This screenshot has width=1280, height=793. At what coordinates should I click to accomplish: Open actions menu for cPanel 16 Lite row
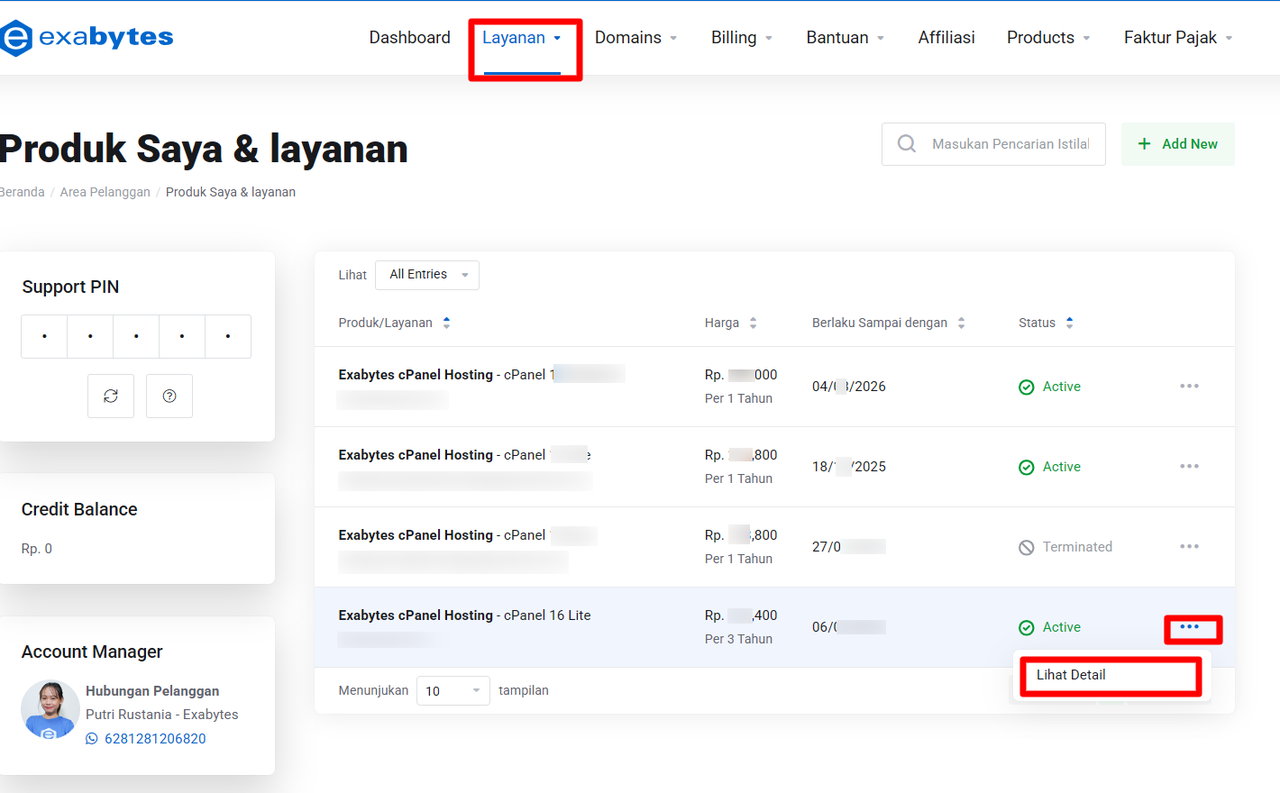coord(1189,627)
